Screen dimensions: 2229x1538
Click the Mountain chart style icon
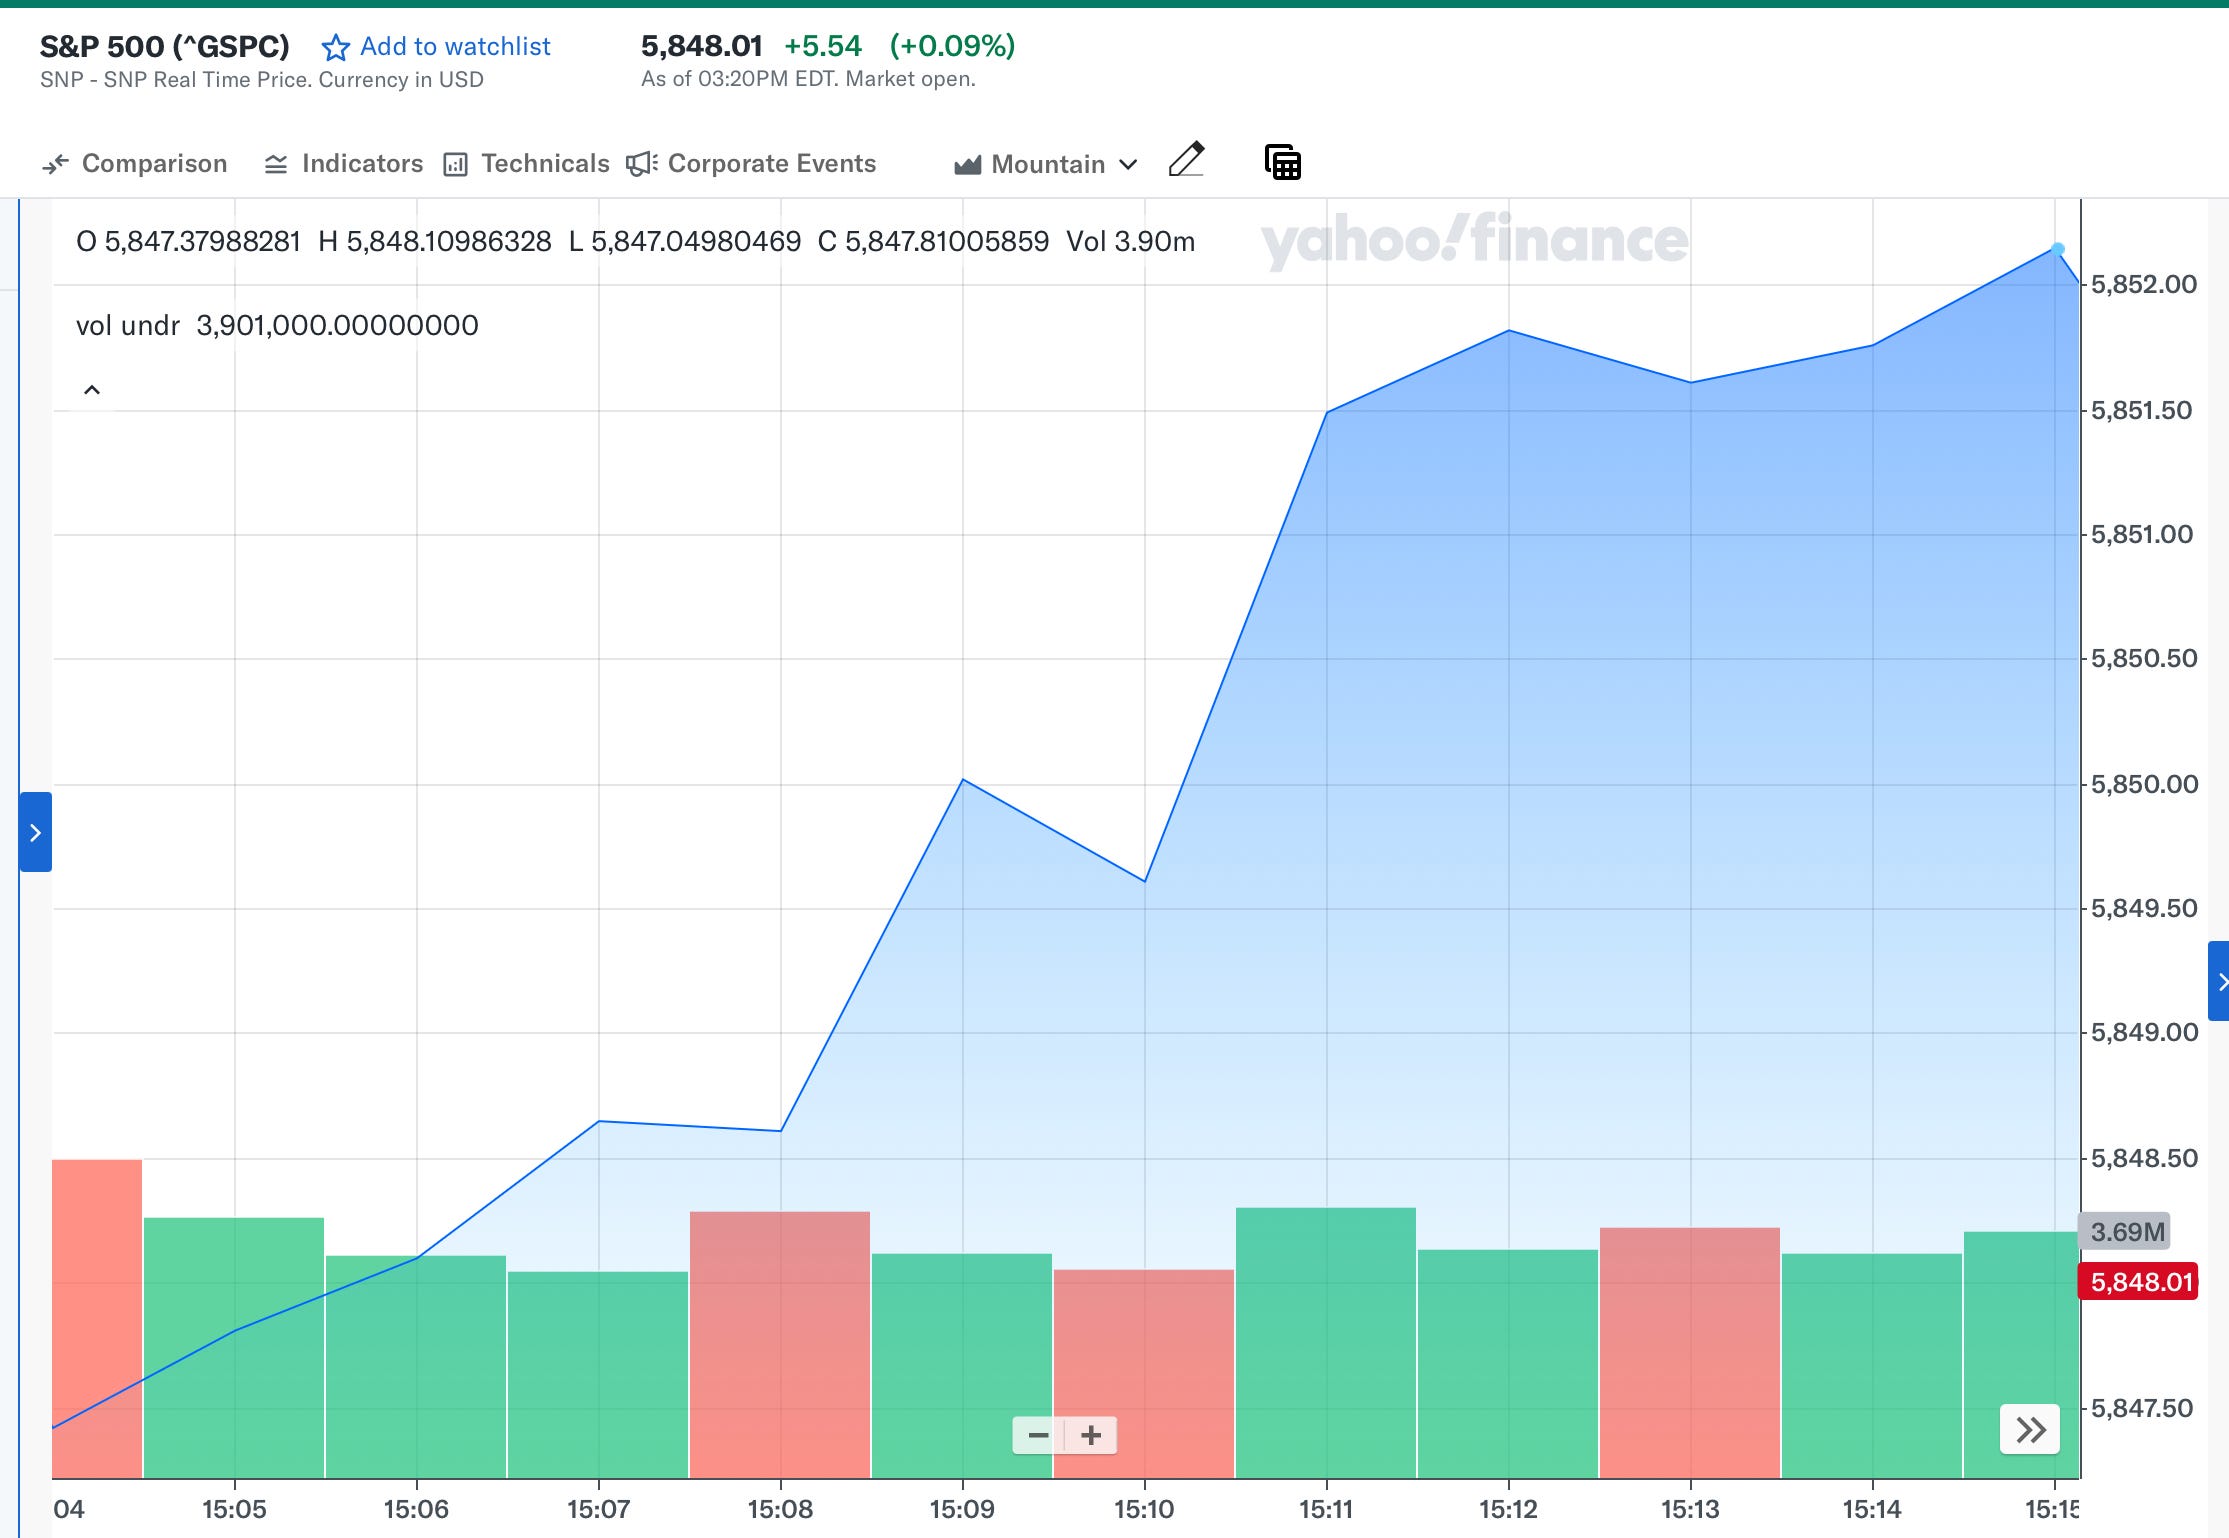click(967, 165)
